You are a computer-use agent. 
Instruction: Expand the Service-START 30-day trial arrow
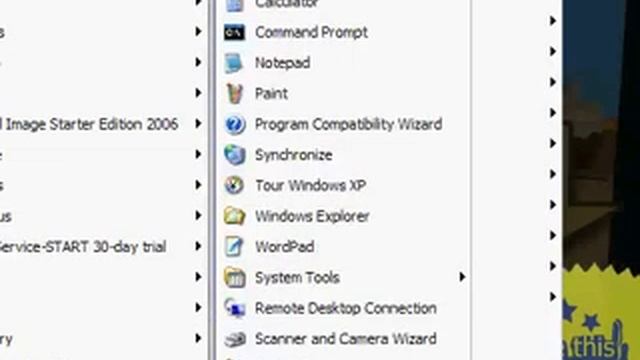[x=198, y=246]
